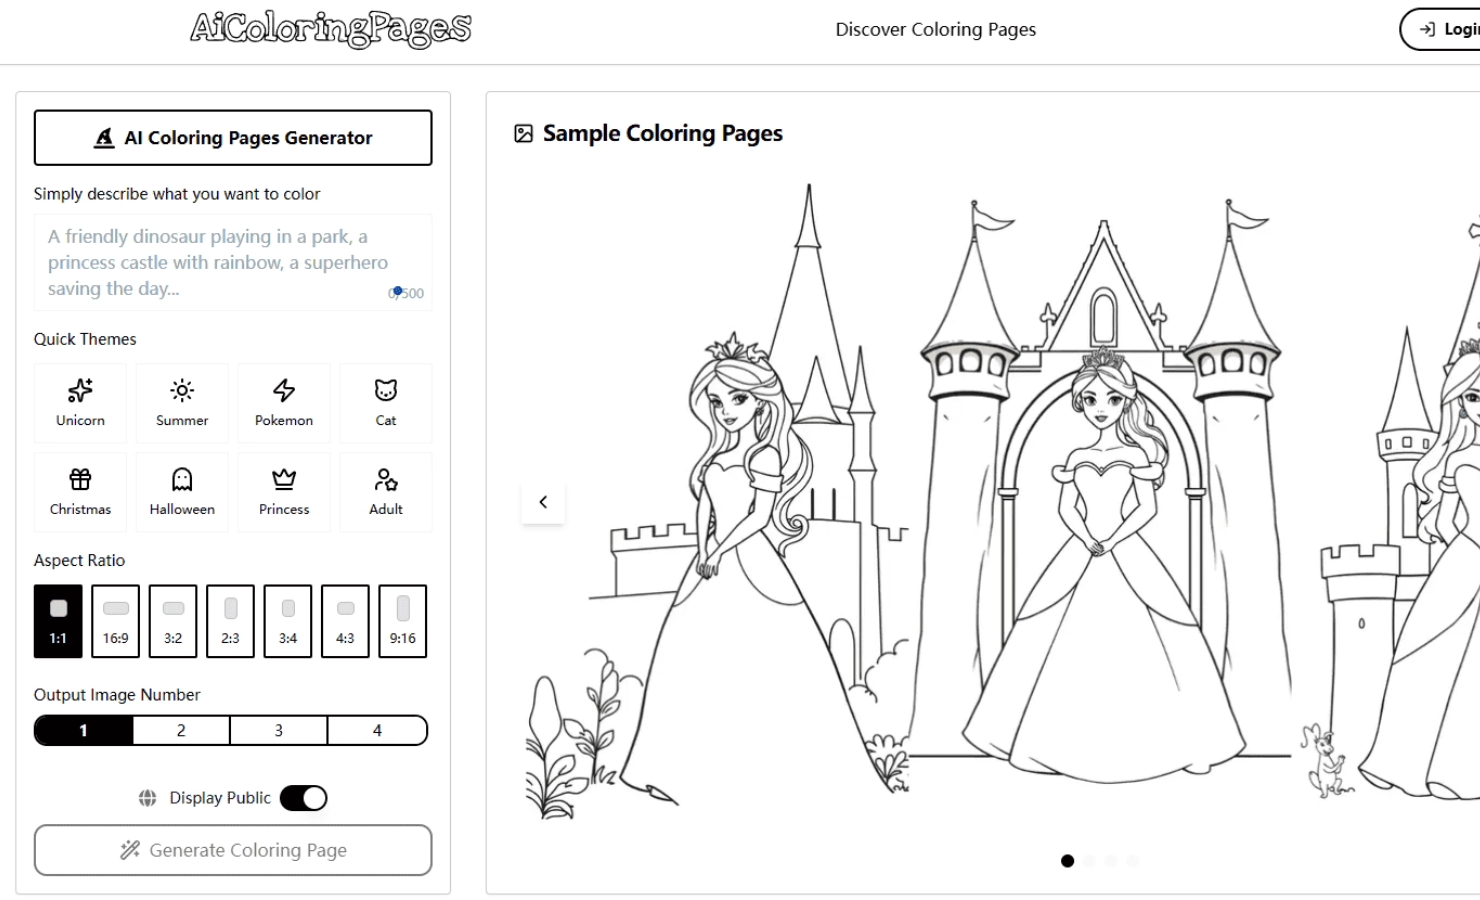
Task: Choose the Summer sun theme
Action: pos(182,403)
